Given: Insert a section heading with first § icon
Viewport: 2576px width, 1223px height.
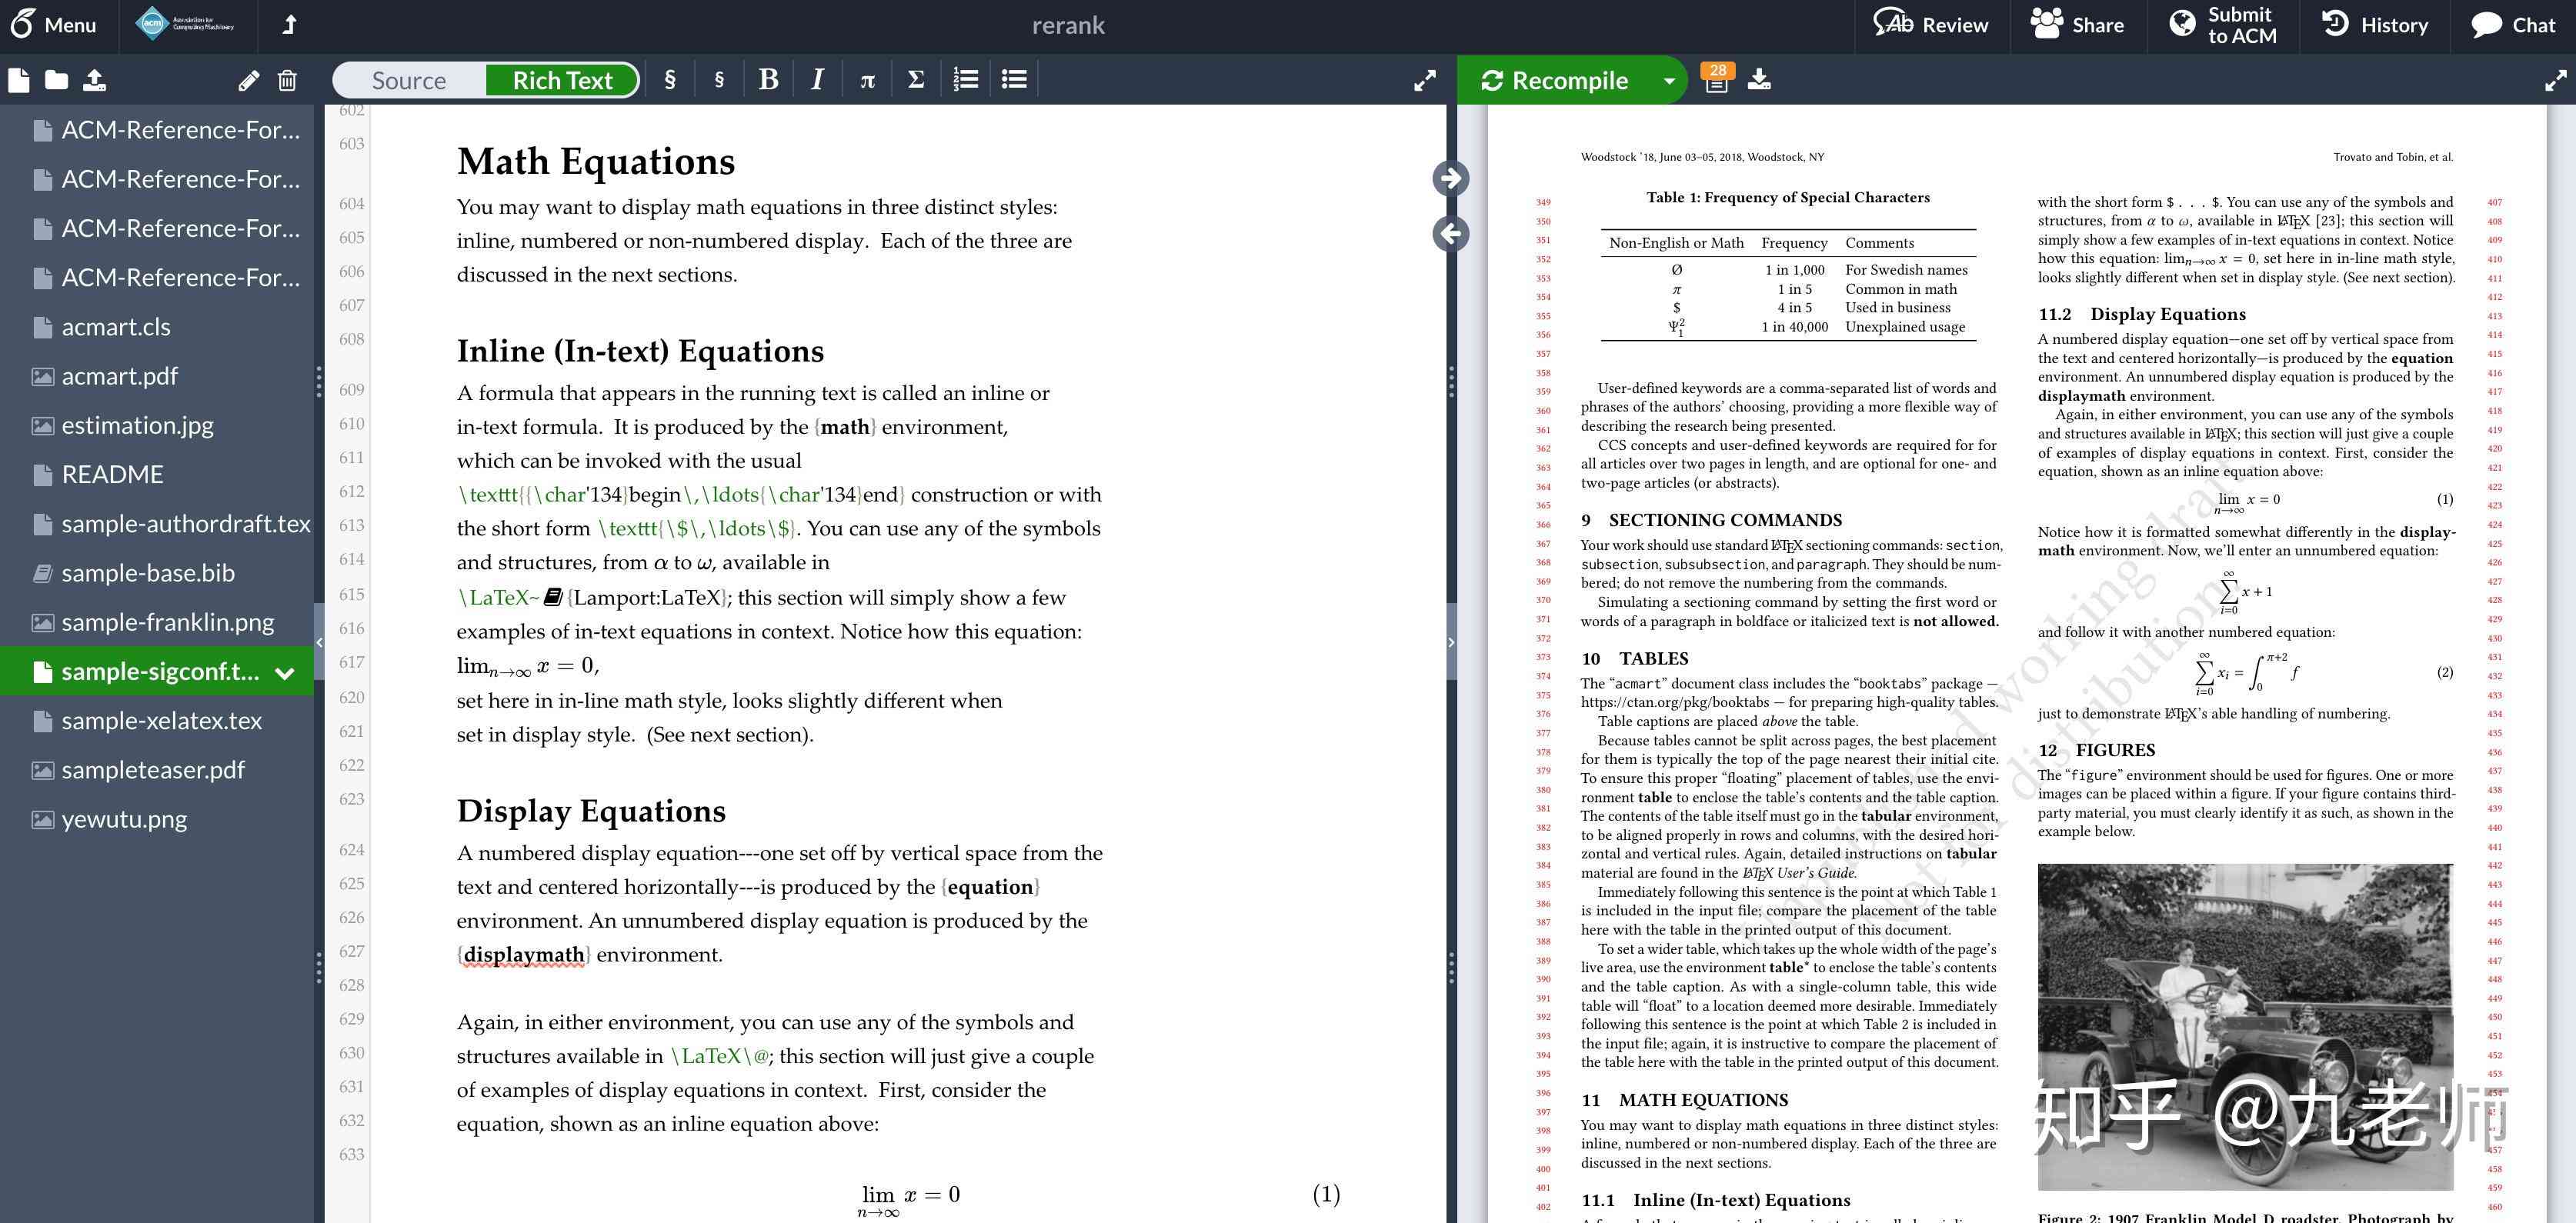Looking at the screenshot, I should pos(670,79).
